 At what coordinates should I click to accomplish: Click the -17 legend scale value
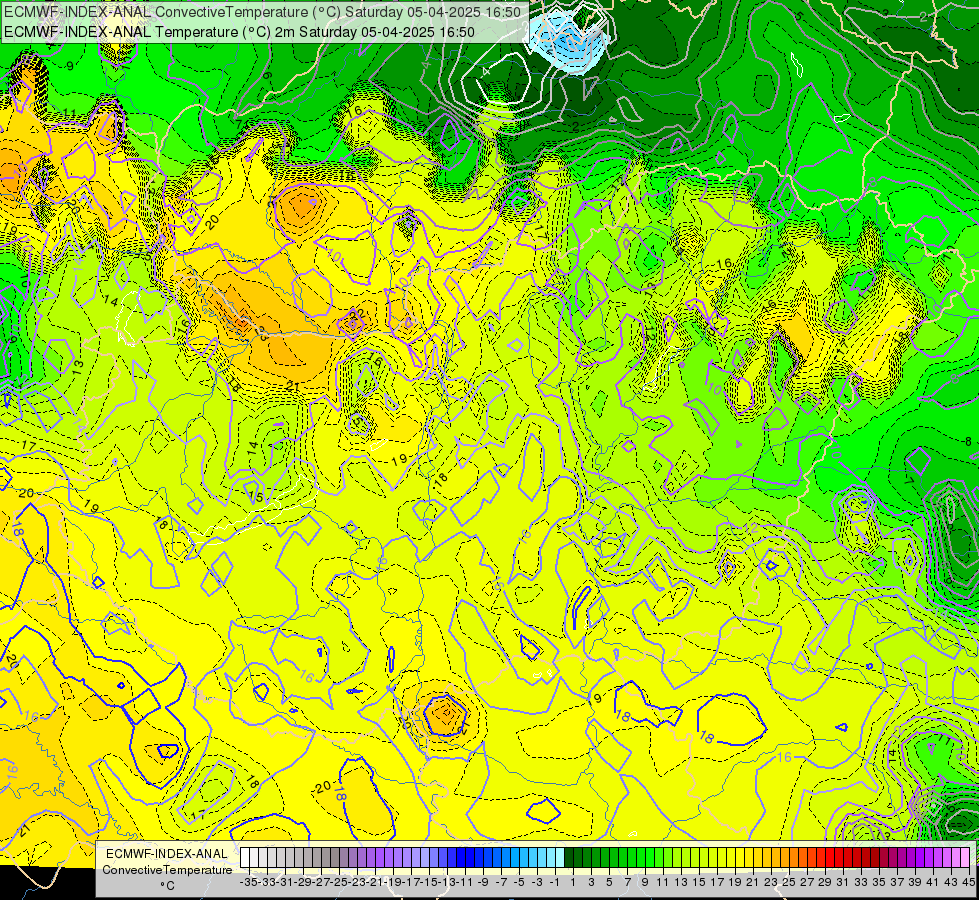pyautogui.click(x=411, y=882)
